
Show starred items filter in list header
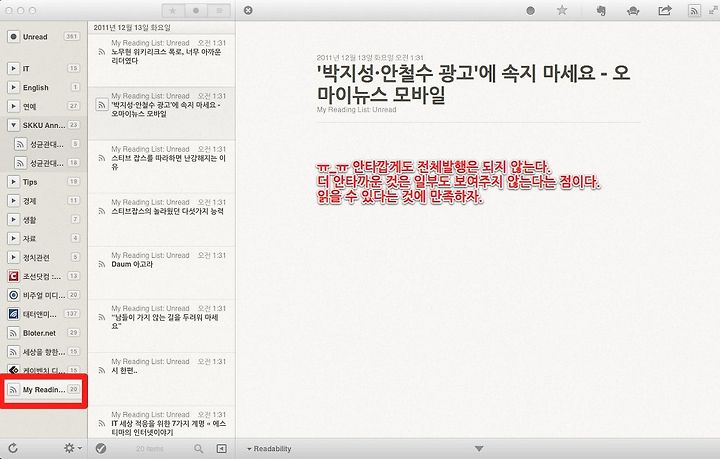(x=173, y=11)
